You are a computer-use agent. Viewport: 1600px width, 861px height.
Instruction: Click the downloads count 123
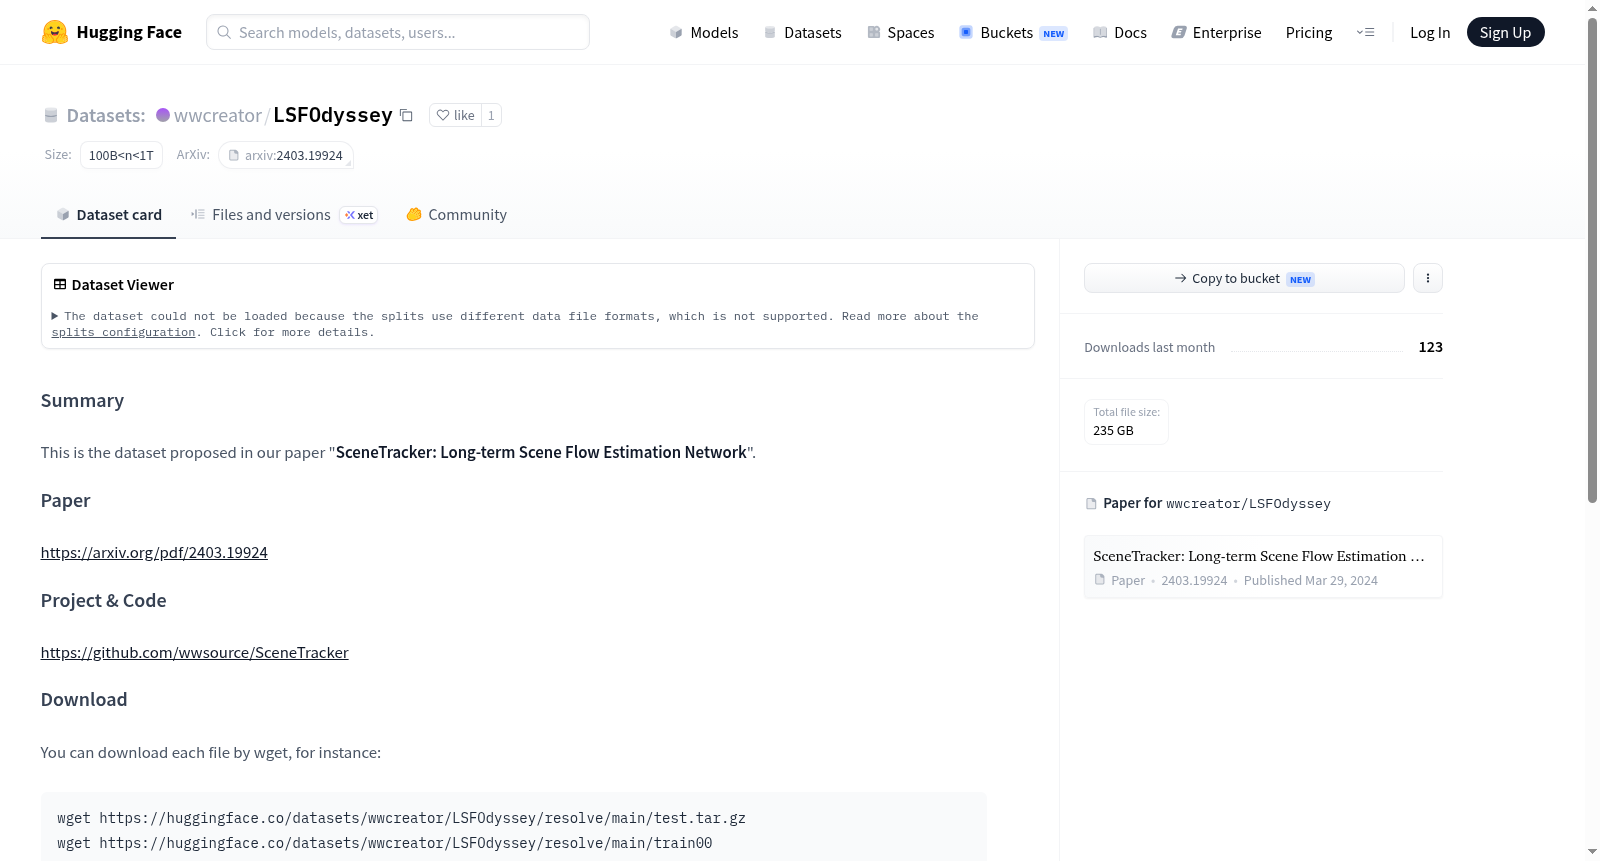(1430, 347)
